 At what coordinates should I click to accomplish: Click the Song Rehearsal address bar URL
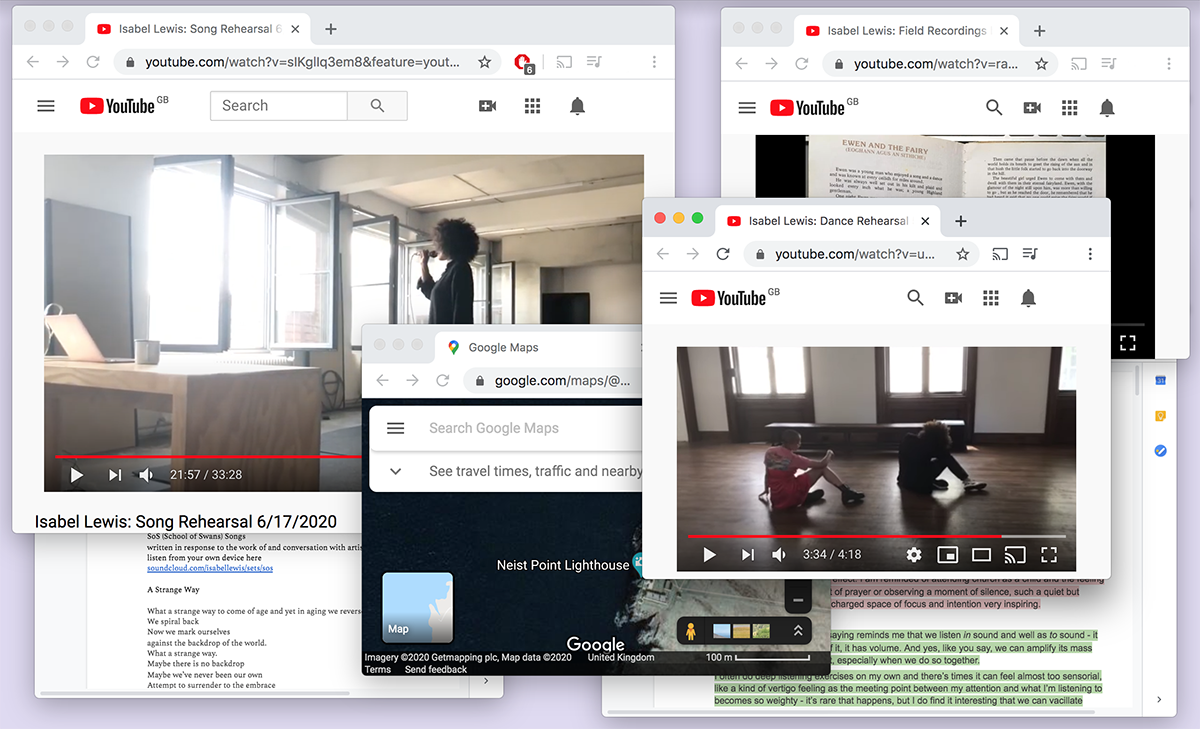pos(302,62)
